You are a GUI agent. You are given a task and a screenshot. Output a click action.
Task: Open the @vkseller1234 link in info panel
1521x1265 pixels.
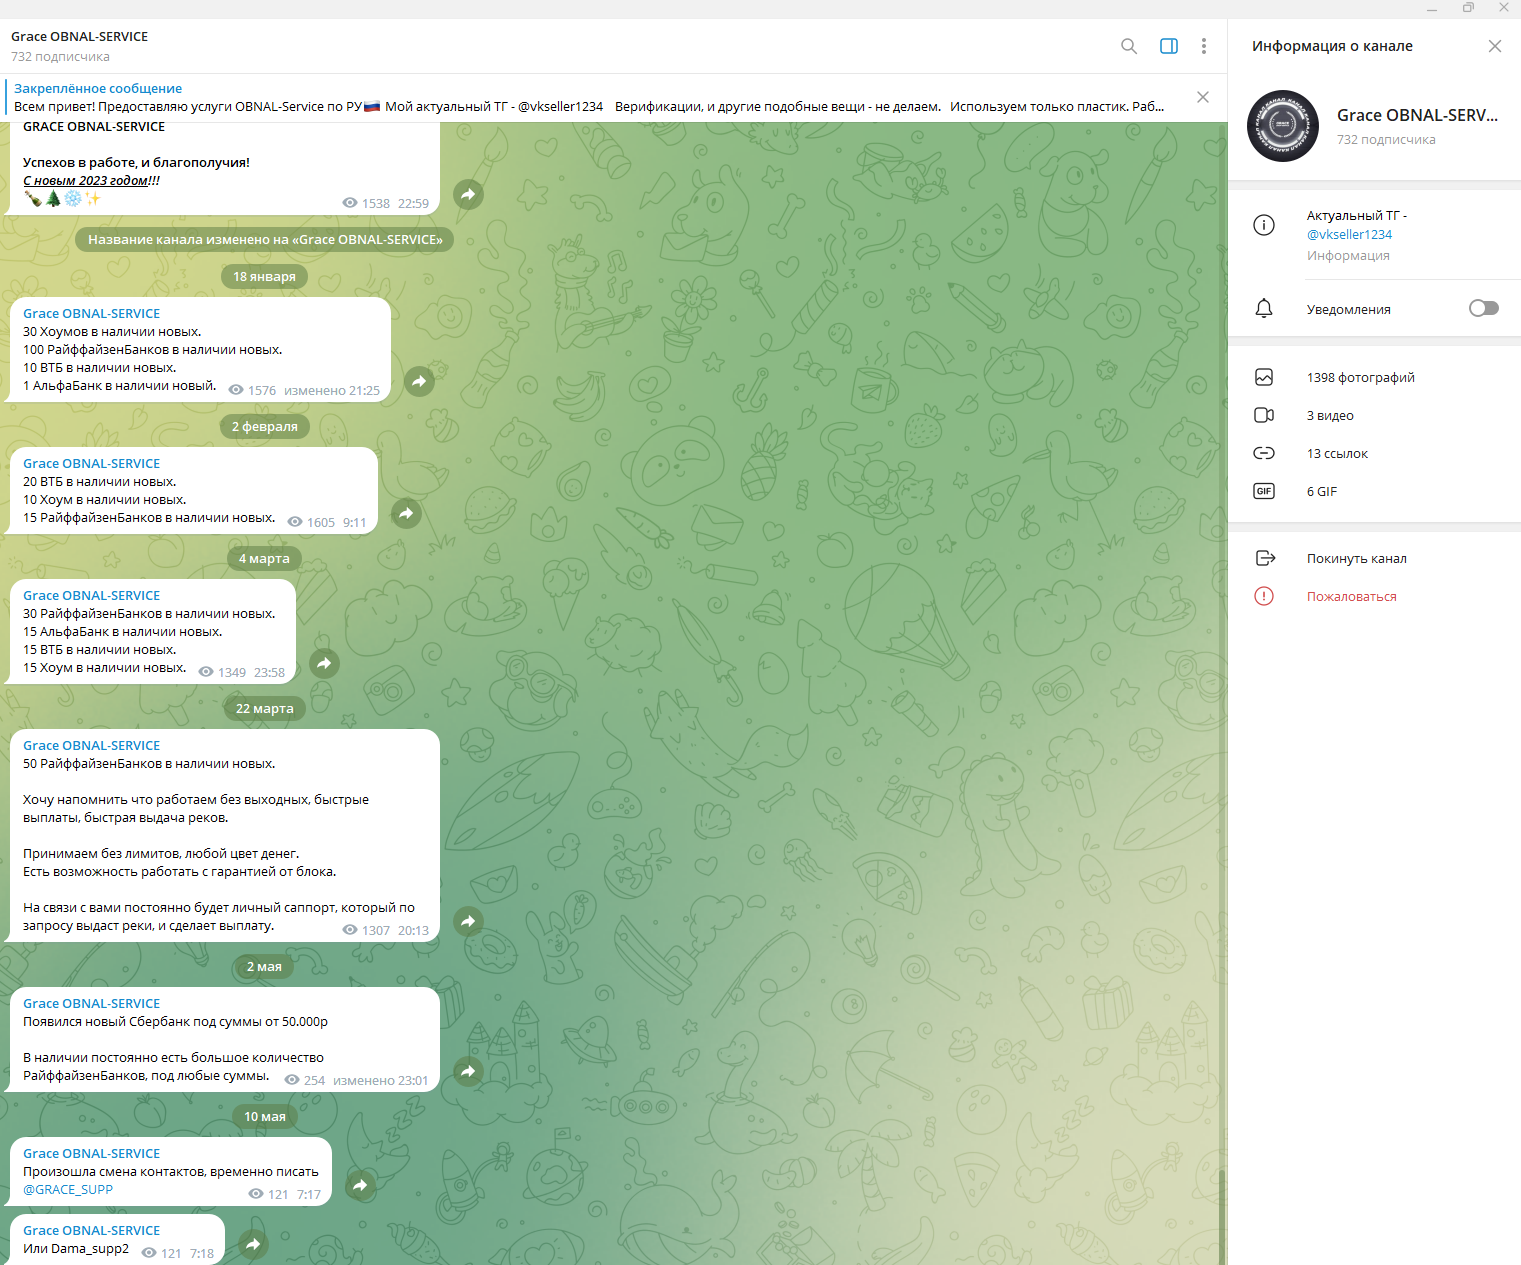1349,234
